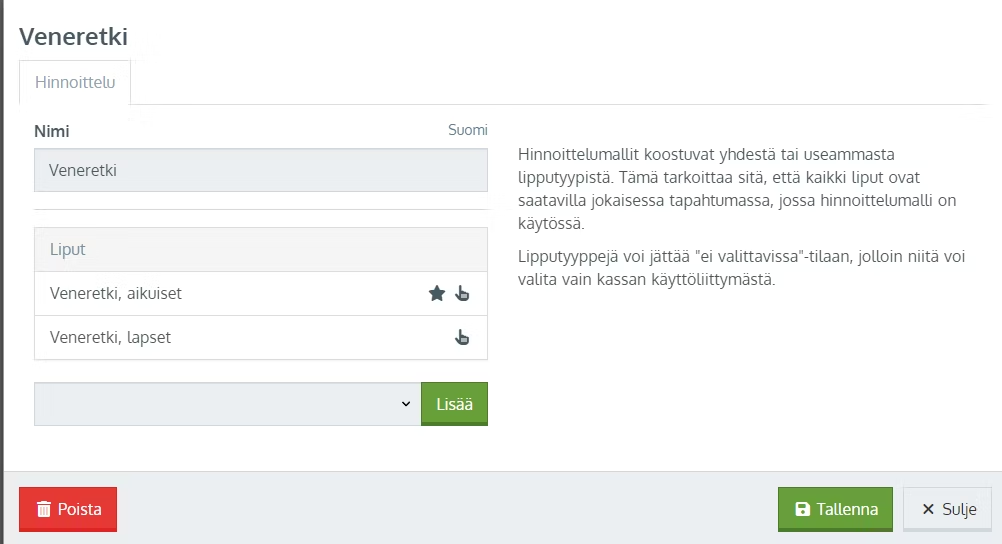The height and width of the screenshot is (544, 1002).
Task: Click the floppy disk save icon
Action: click(802, 509)
